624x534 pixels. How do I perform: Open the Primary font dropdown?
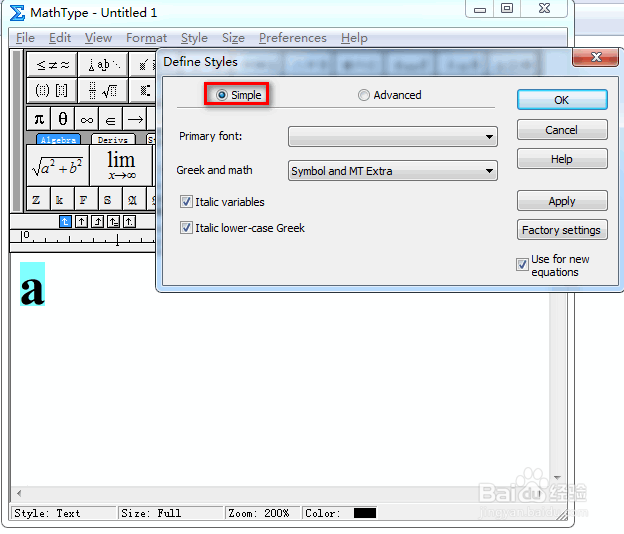pyautogui.click(x=393, y=136)
